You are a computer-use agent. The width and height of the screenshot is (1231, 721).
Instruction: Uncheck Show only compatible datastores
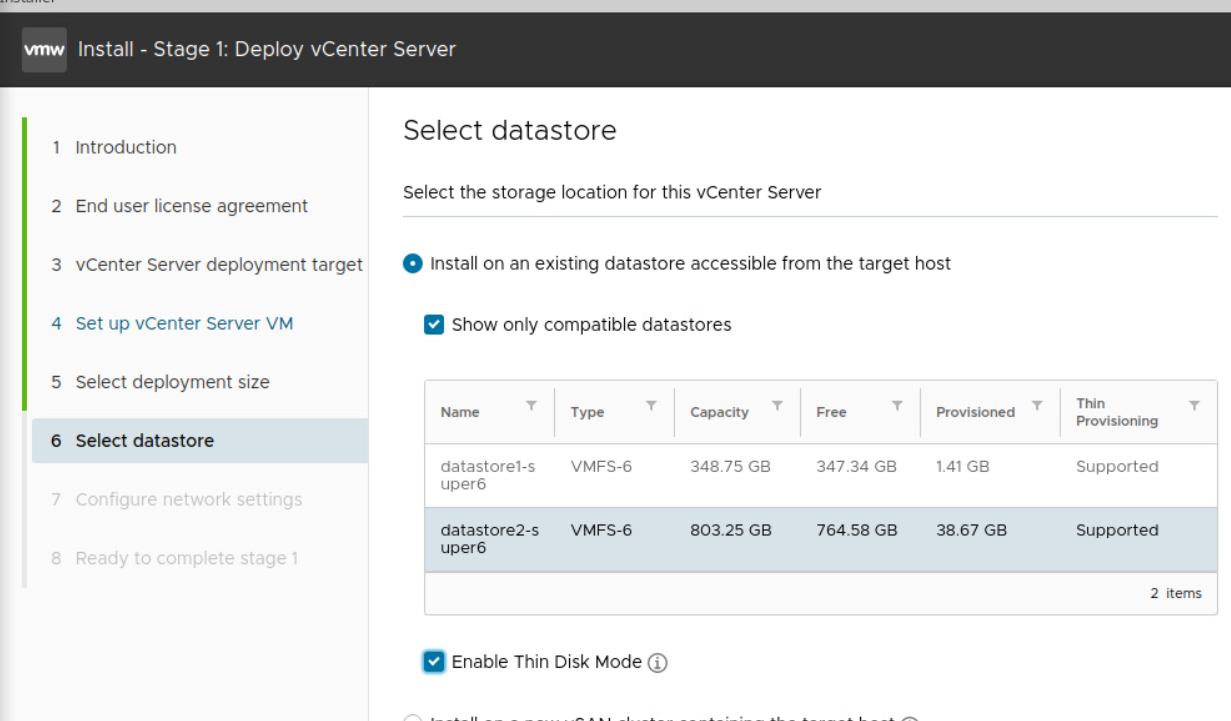click(434, 324)
